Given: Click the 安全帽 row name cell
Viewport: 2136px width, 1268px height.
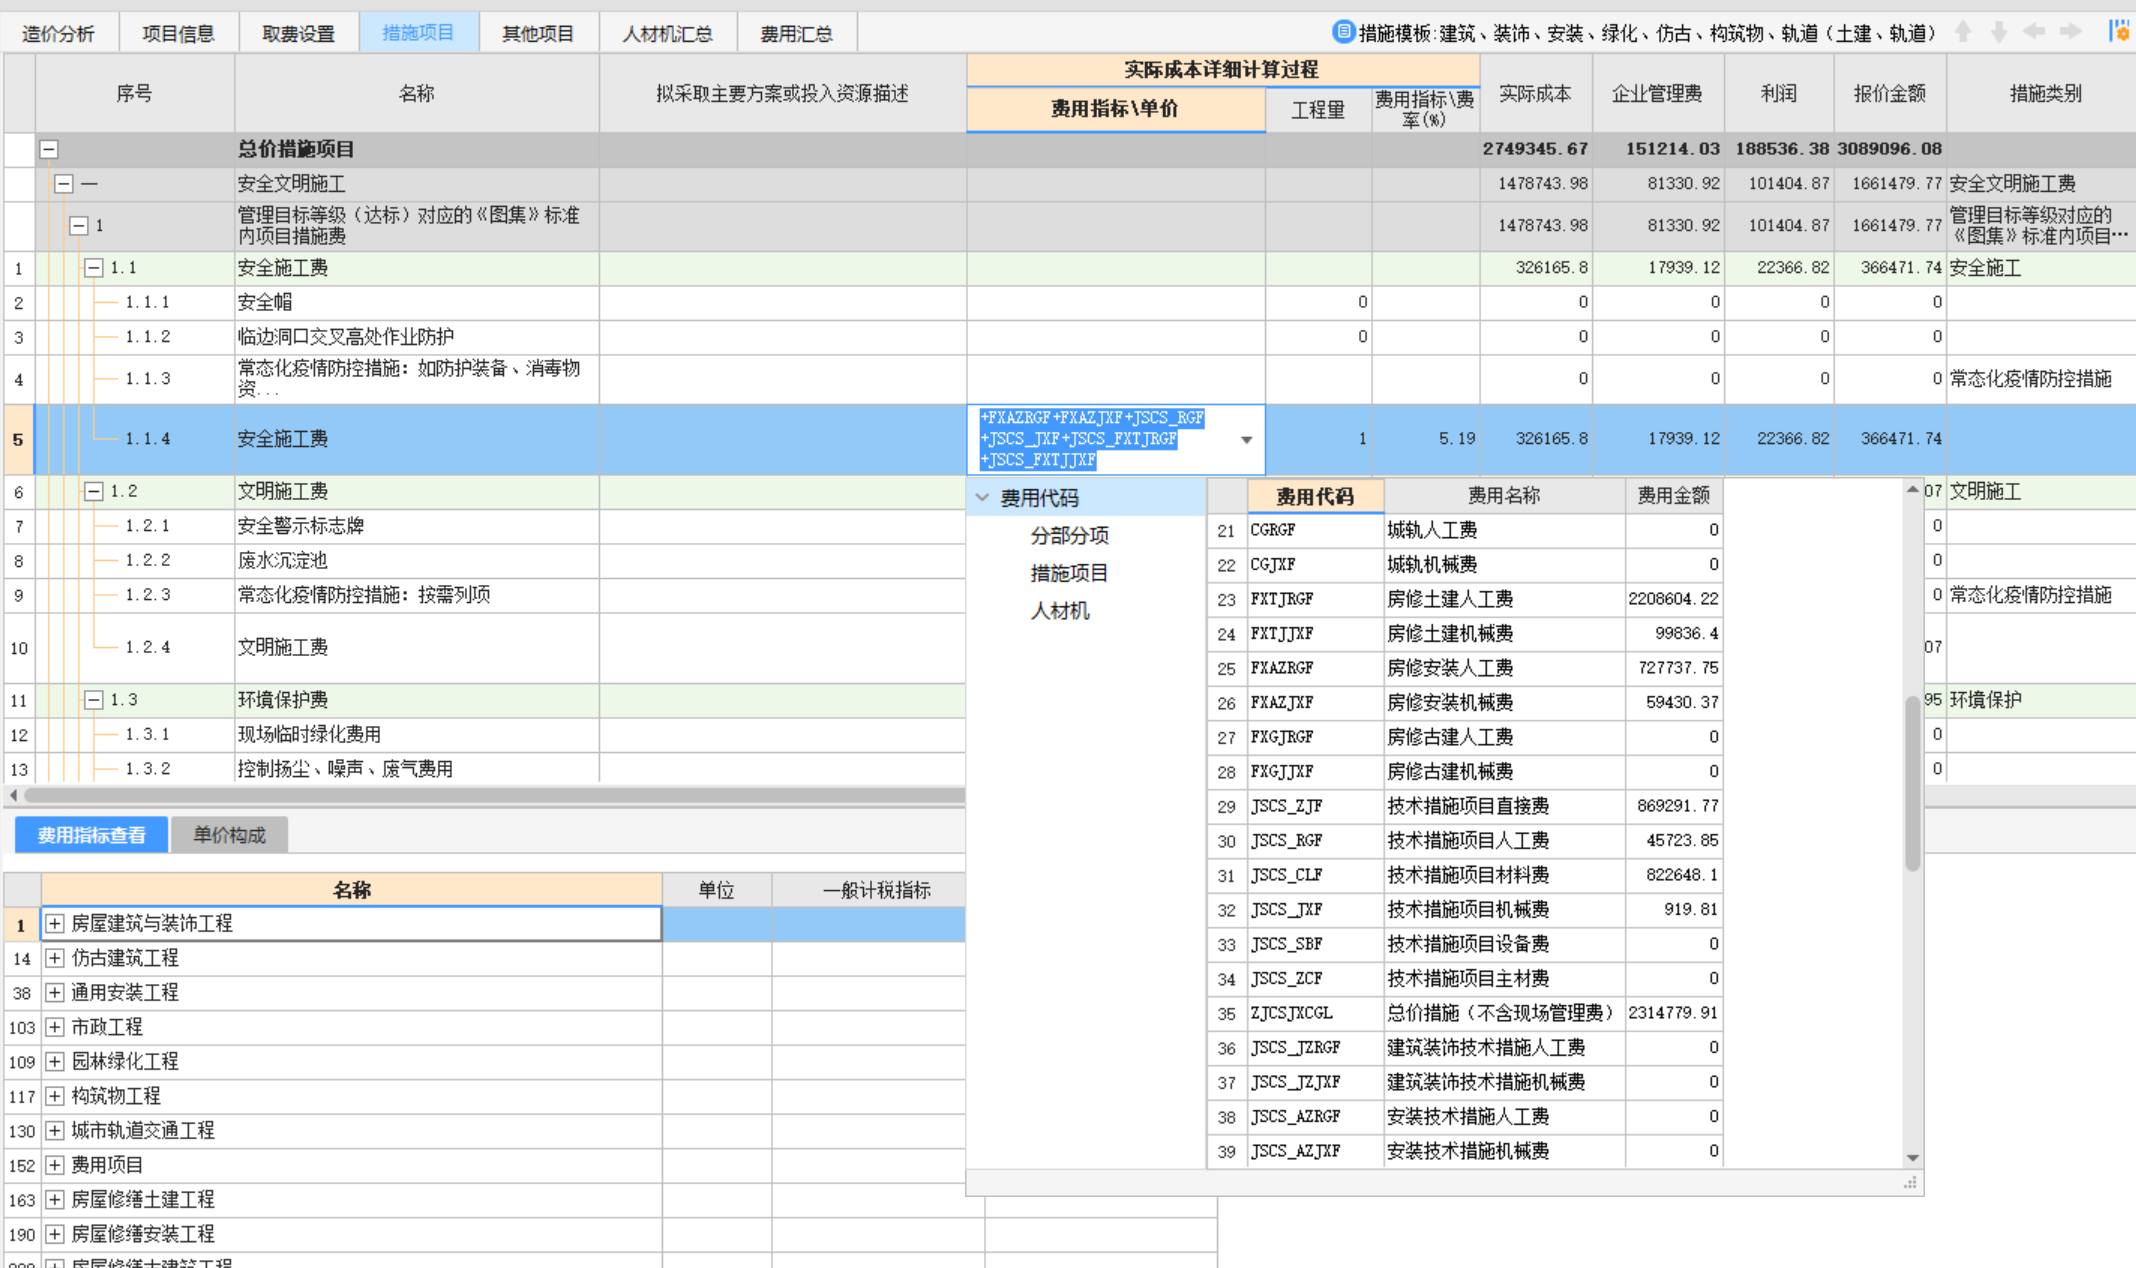Looking at the screenshot, I should (417, 302).
